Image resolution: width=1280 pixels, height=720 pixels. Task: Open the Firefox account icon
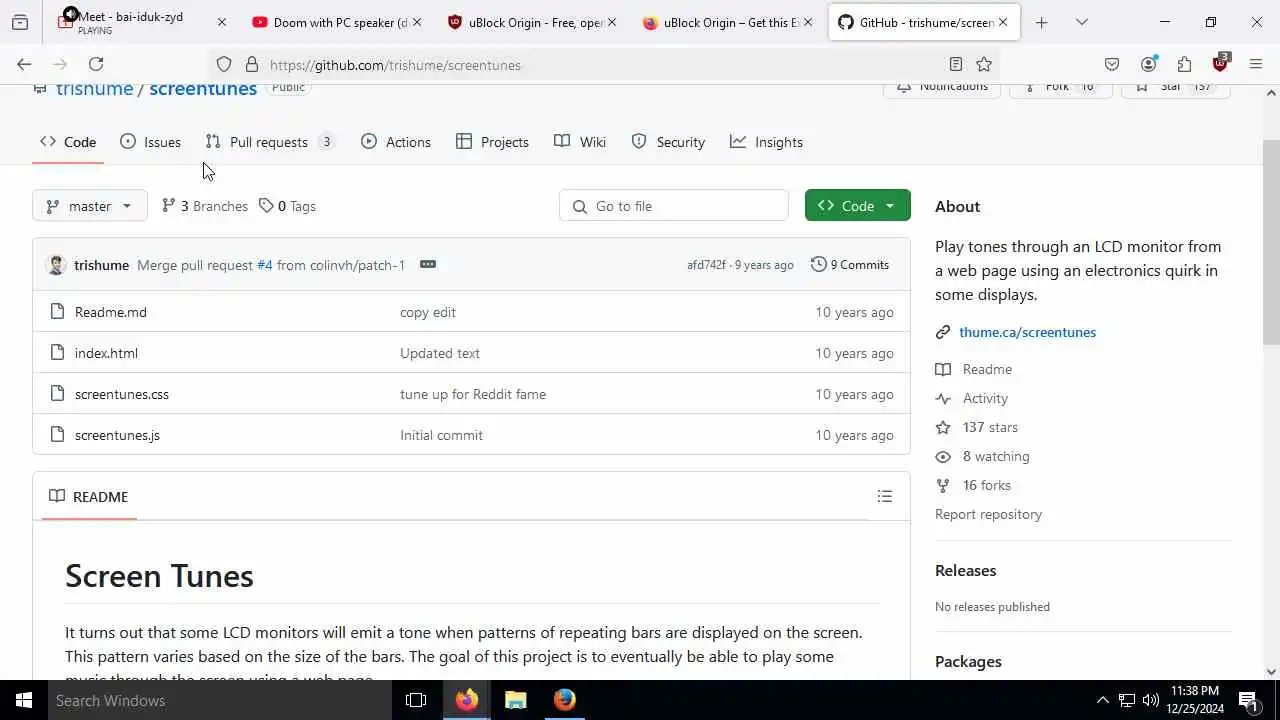(1148, 64)
